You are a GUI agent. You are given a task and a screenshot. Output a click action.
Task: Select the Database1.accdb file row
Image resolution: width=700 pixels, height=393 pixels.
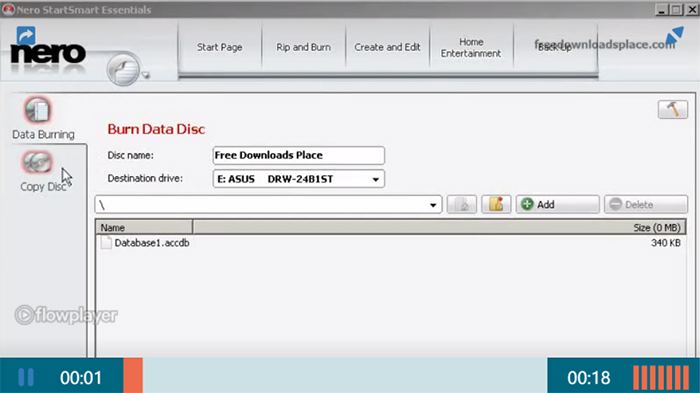coord(391,243)
